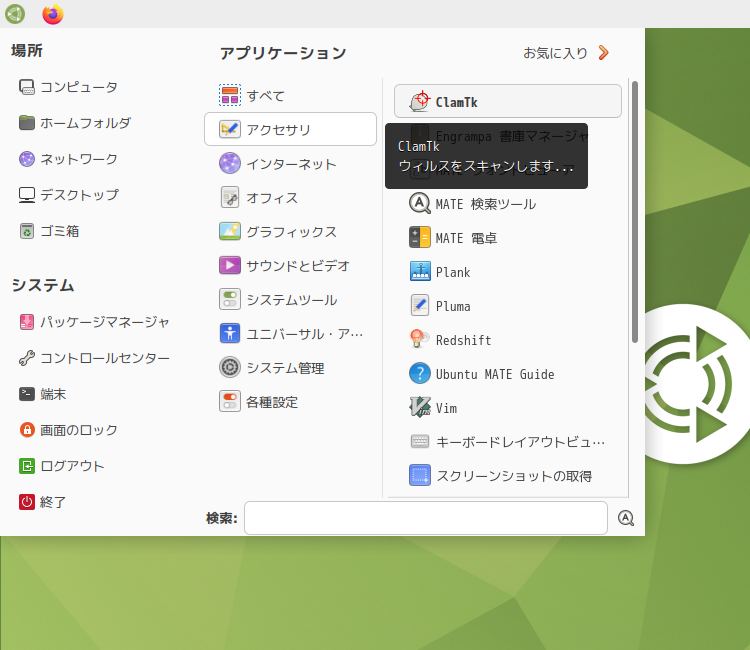Open デスクトップ place

tap(68, 195)
